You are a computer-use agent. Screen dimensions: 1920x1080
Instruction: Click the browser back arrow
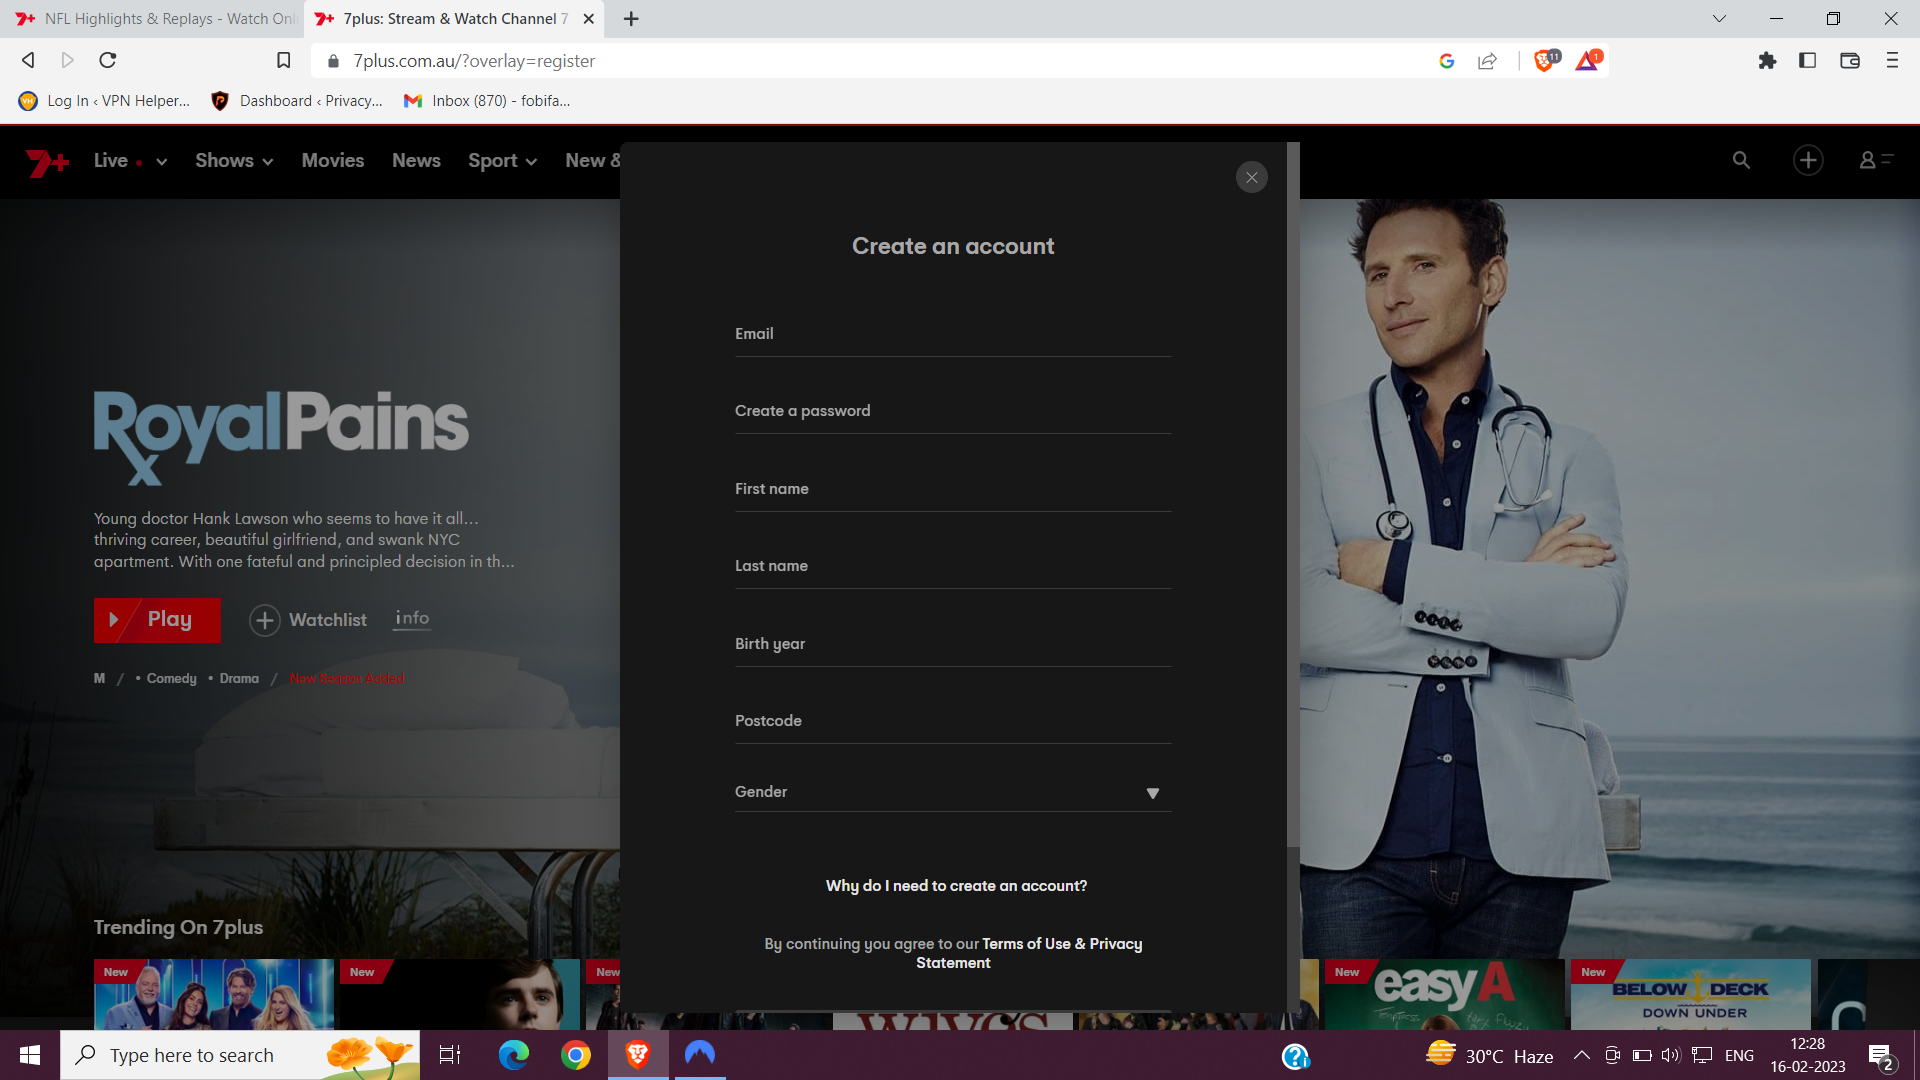[x=28, y=60]
